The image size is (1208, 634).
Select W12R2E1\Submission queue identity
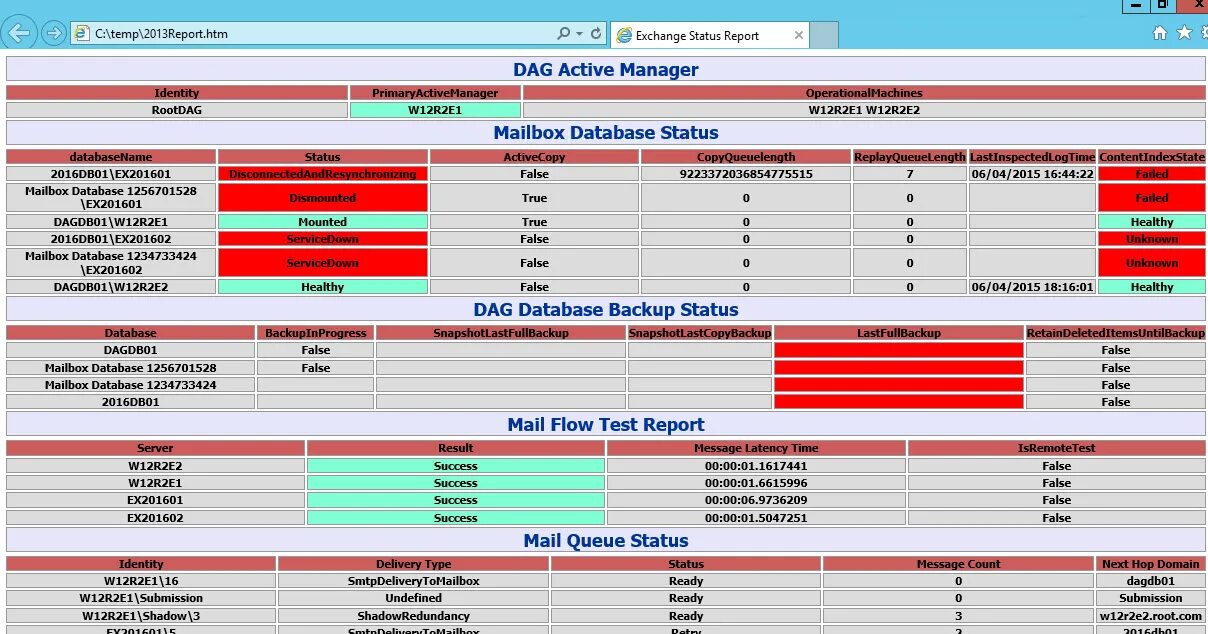(141, 598)
